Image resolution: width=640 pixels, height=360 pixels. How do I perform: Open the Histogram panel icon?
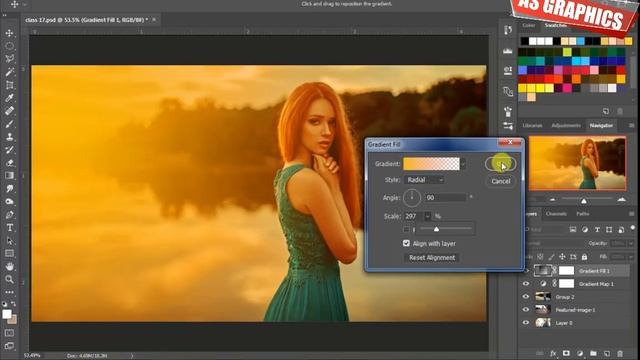click(508, 51)
